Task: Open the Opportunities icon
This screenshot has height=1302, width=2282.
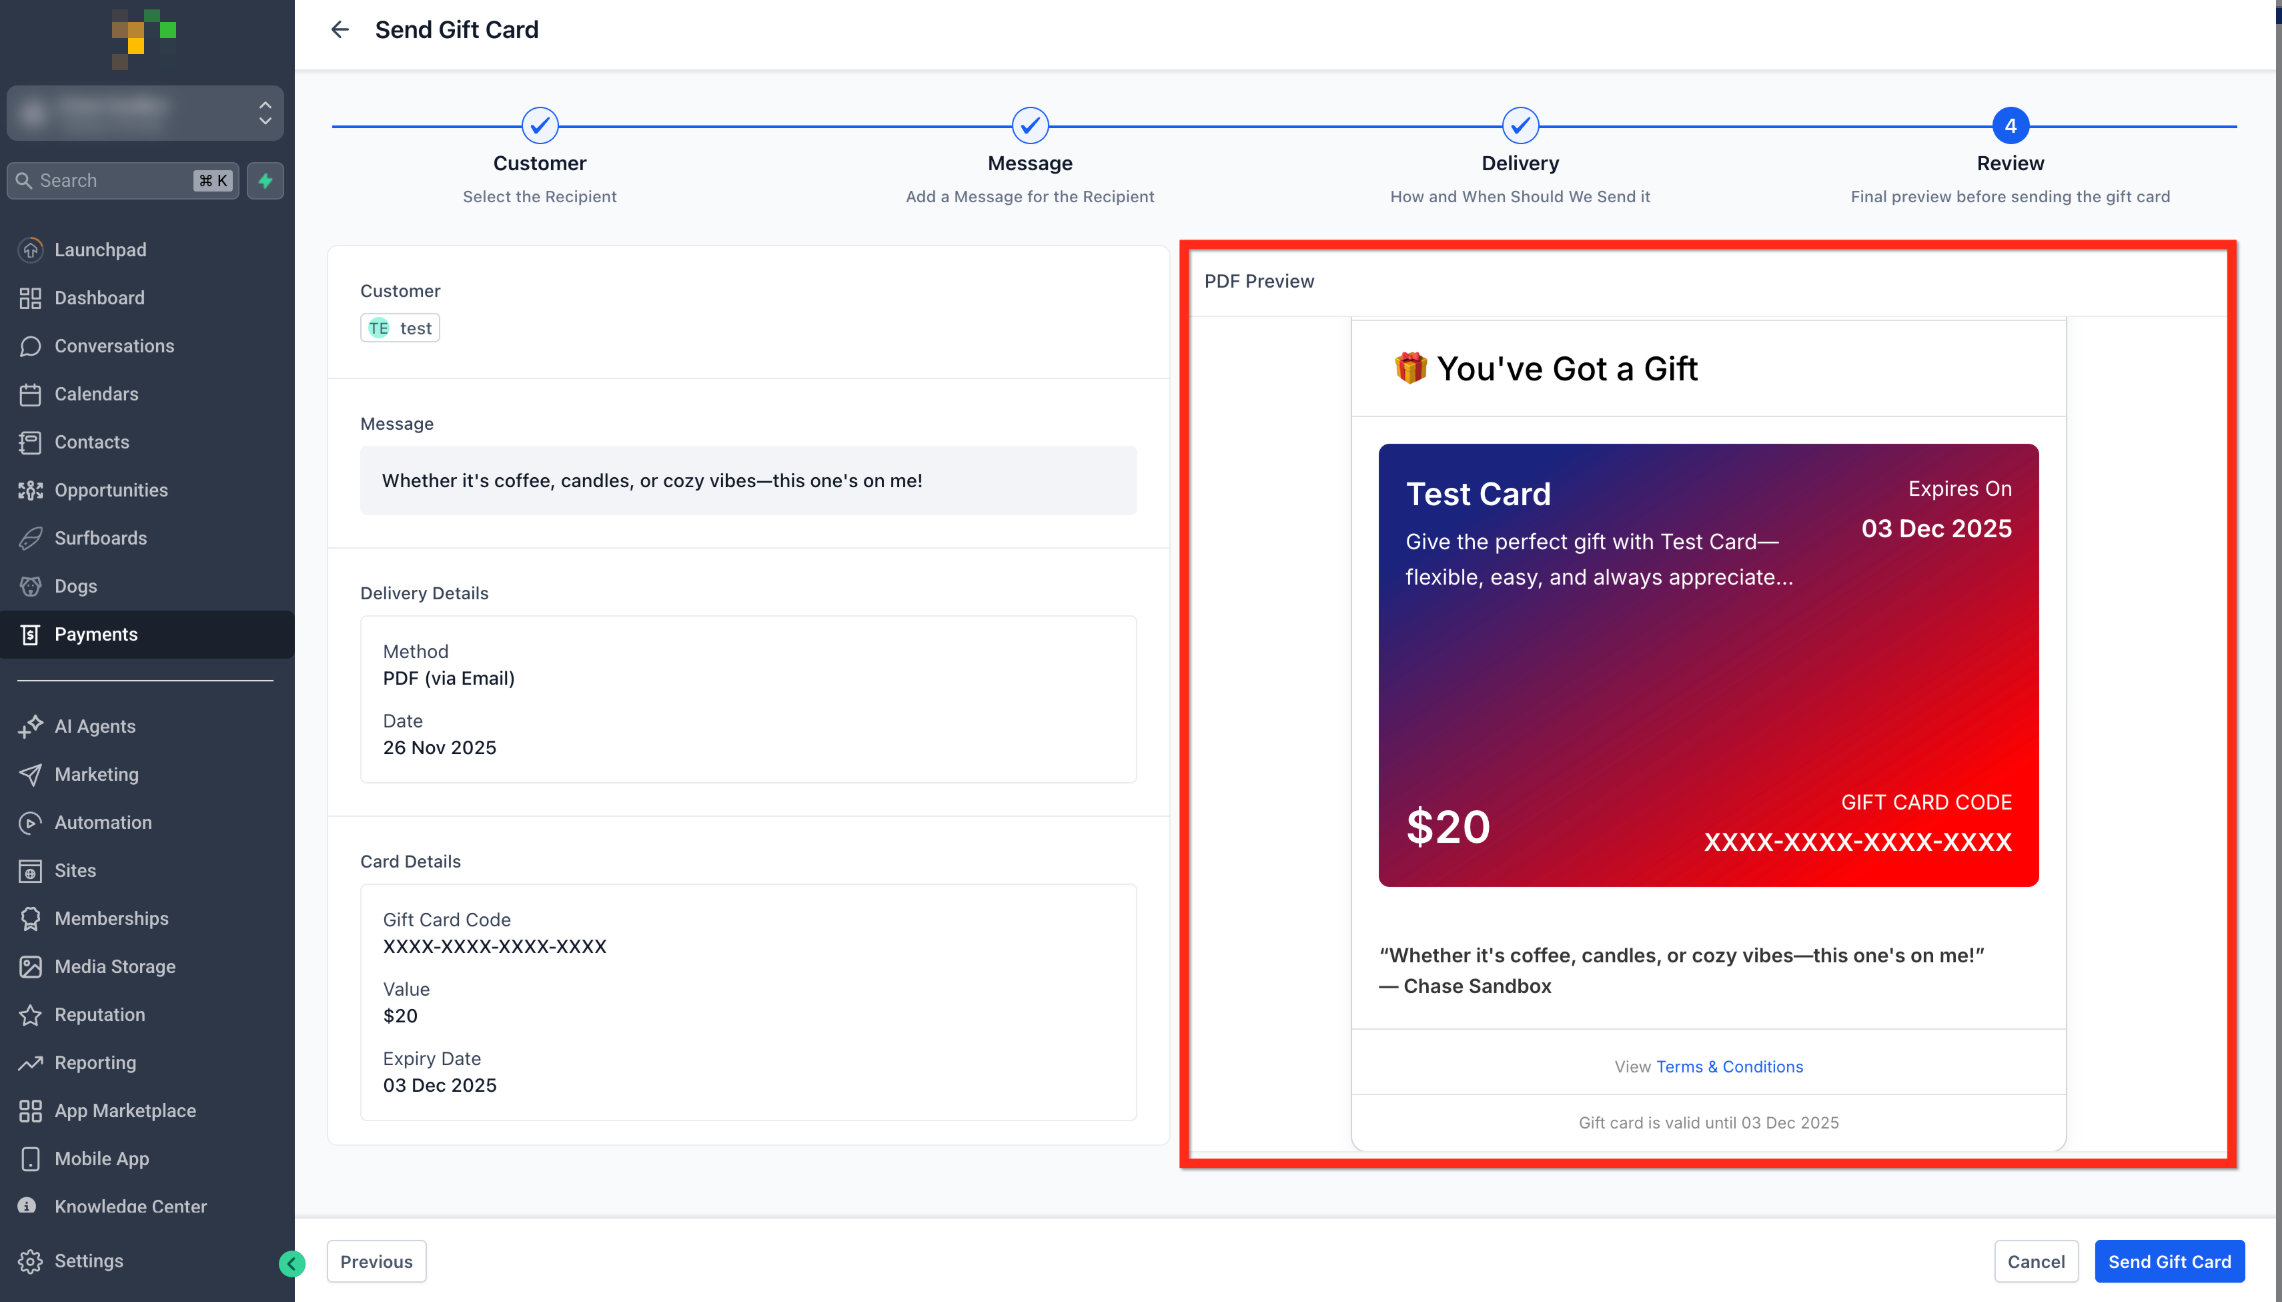Action: [31, 490]
